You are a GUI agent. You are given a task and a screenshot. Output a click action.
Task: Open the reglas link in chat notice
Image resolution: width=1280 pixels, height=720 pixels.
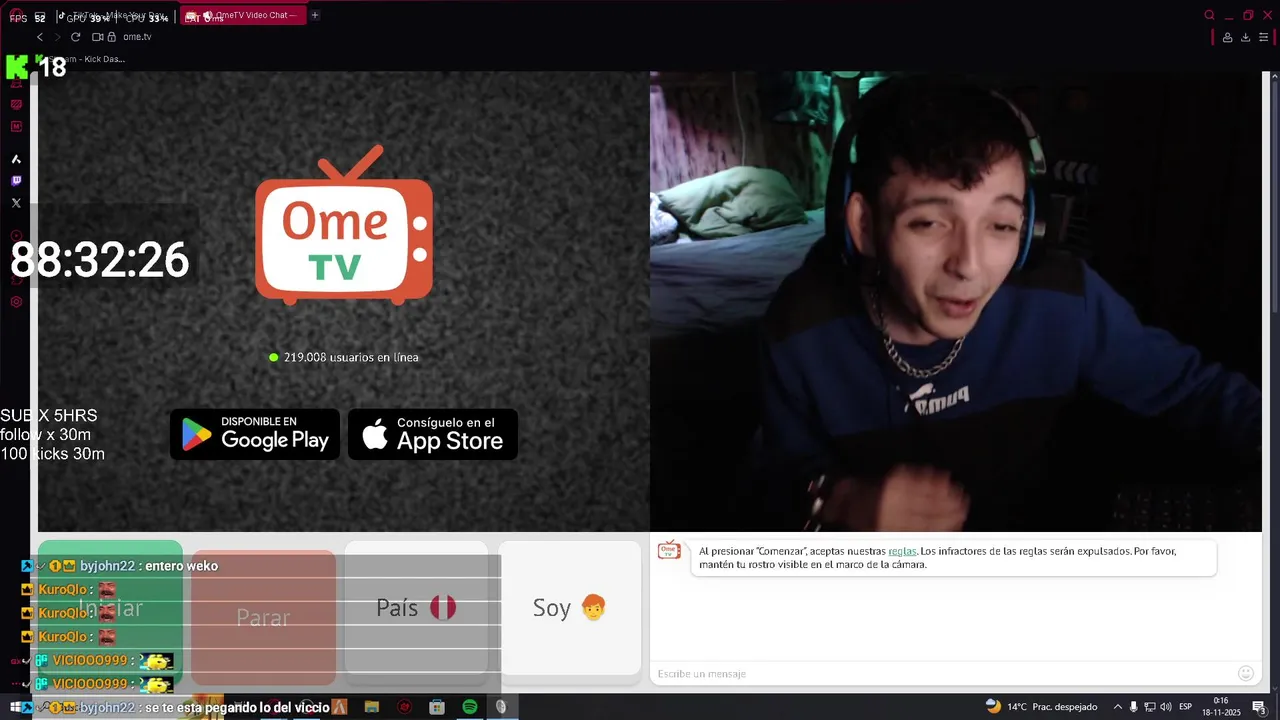click(x=902, y=551)
